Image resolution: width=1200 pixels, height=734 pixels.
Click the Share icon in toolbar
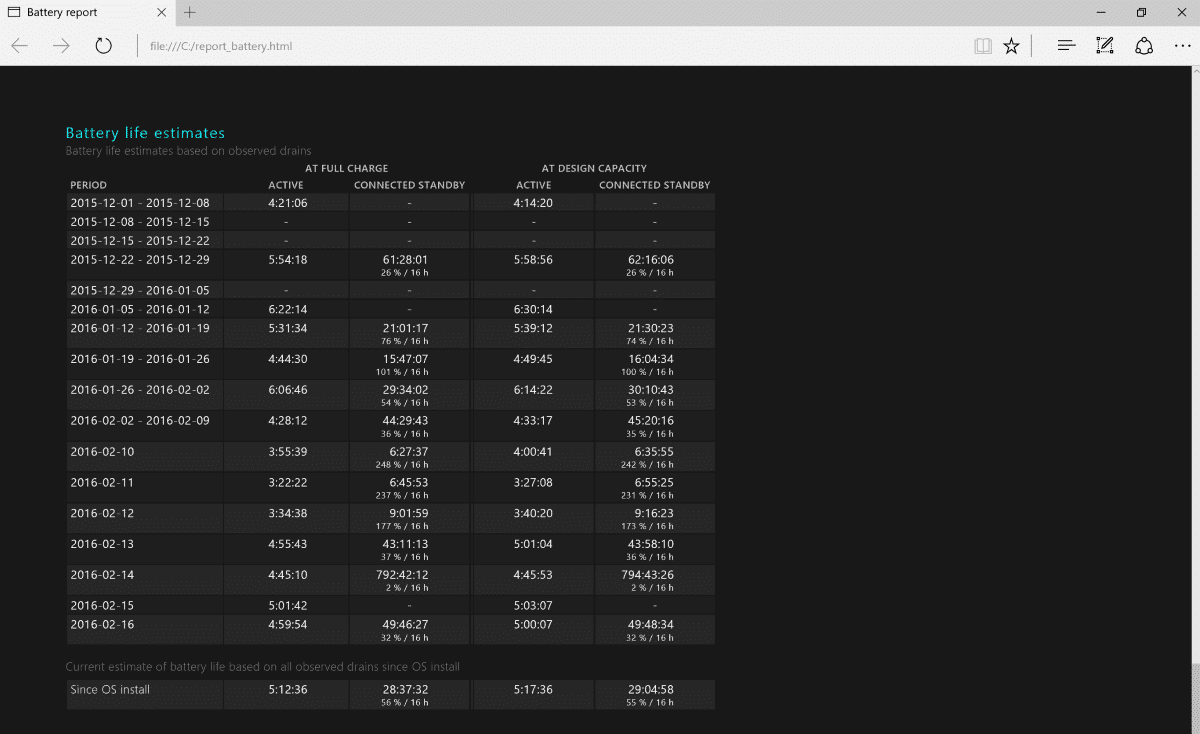pos(1144,46)
